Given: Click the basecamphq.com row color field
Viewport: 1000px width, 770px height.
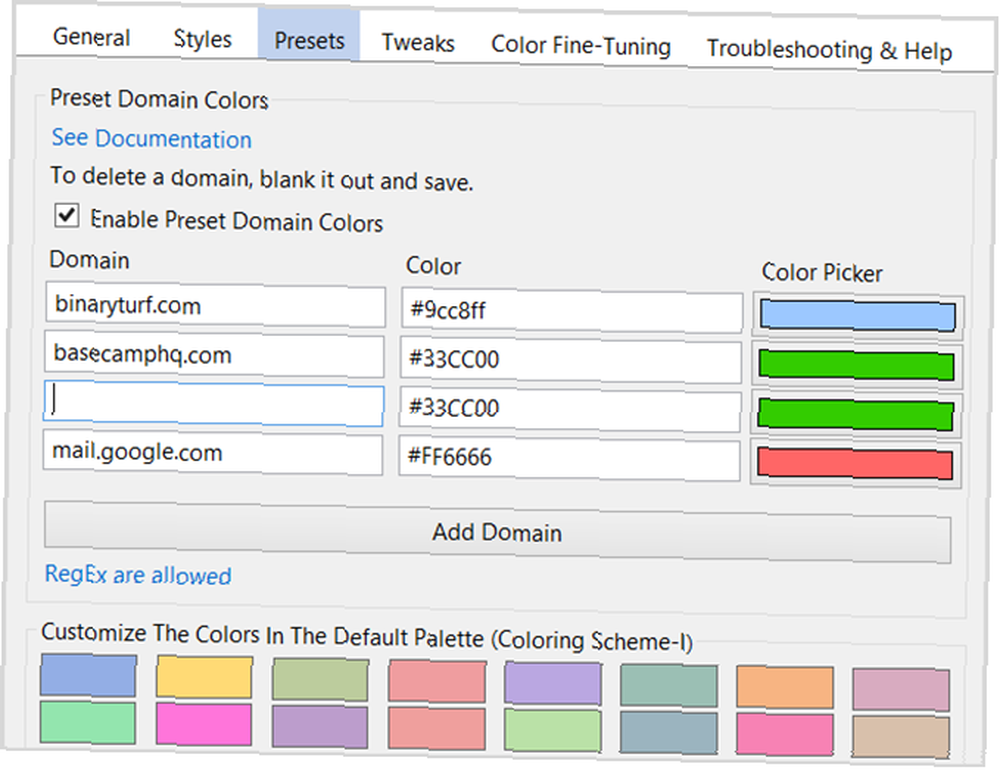Looking at the screenshot, I should click(x=571, y=360).
